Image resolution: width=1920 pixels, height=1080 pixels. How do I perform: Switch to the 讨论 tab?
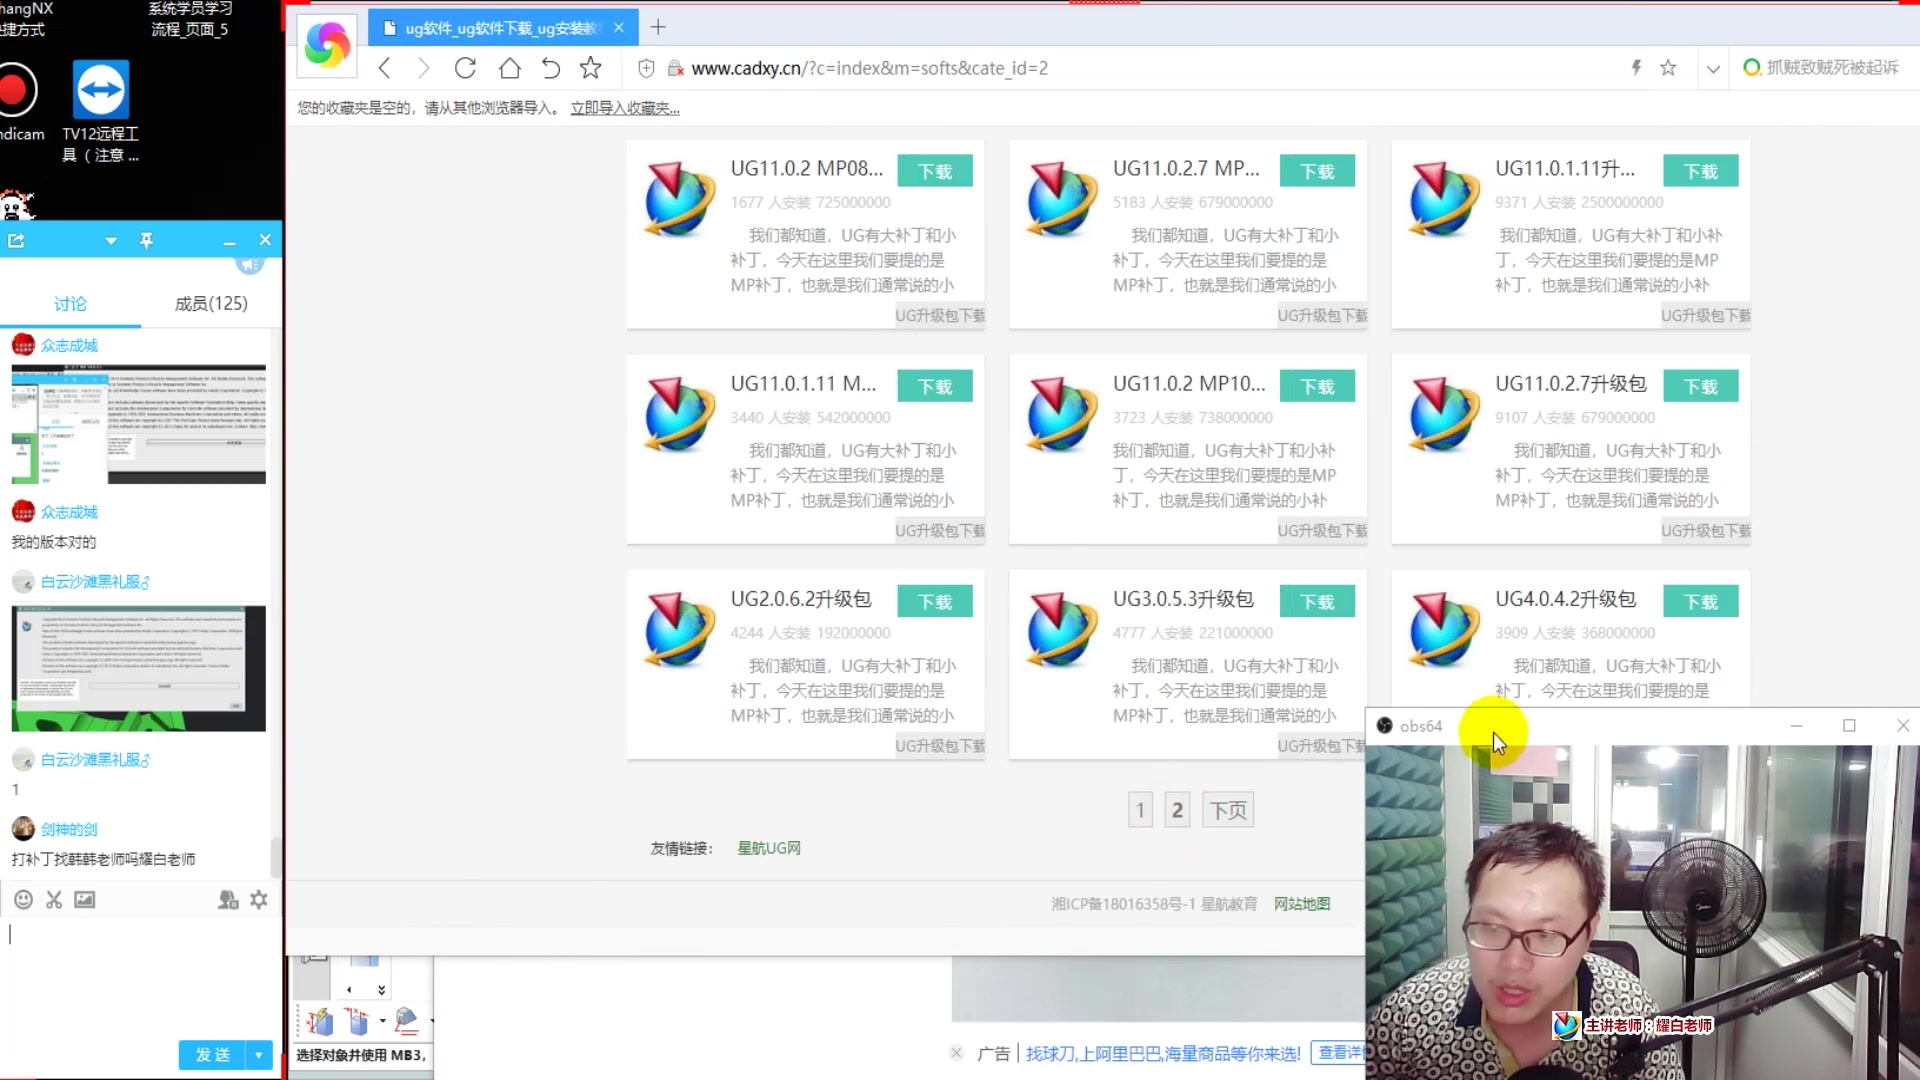(x=70, y=303)
